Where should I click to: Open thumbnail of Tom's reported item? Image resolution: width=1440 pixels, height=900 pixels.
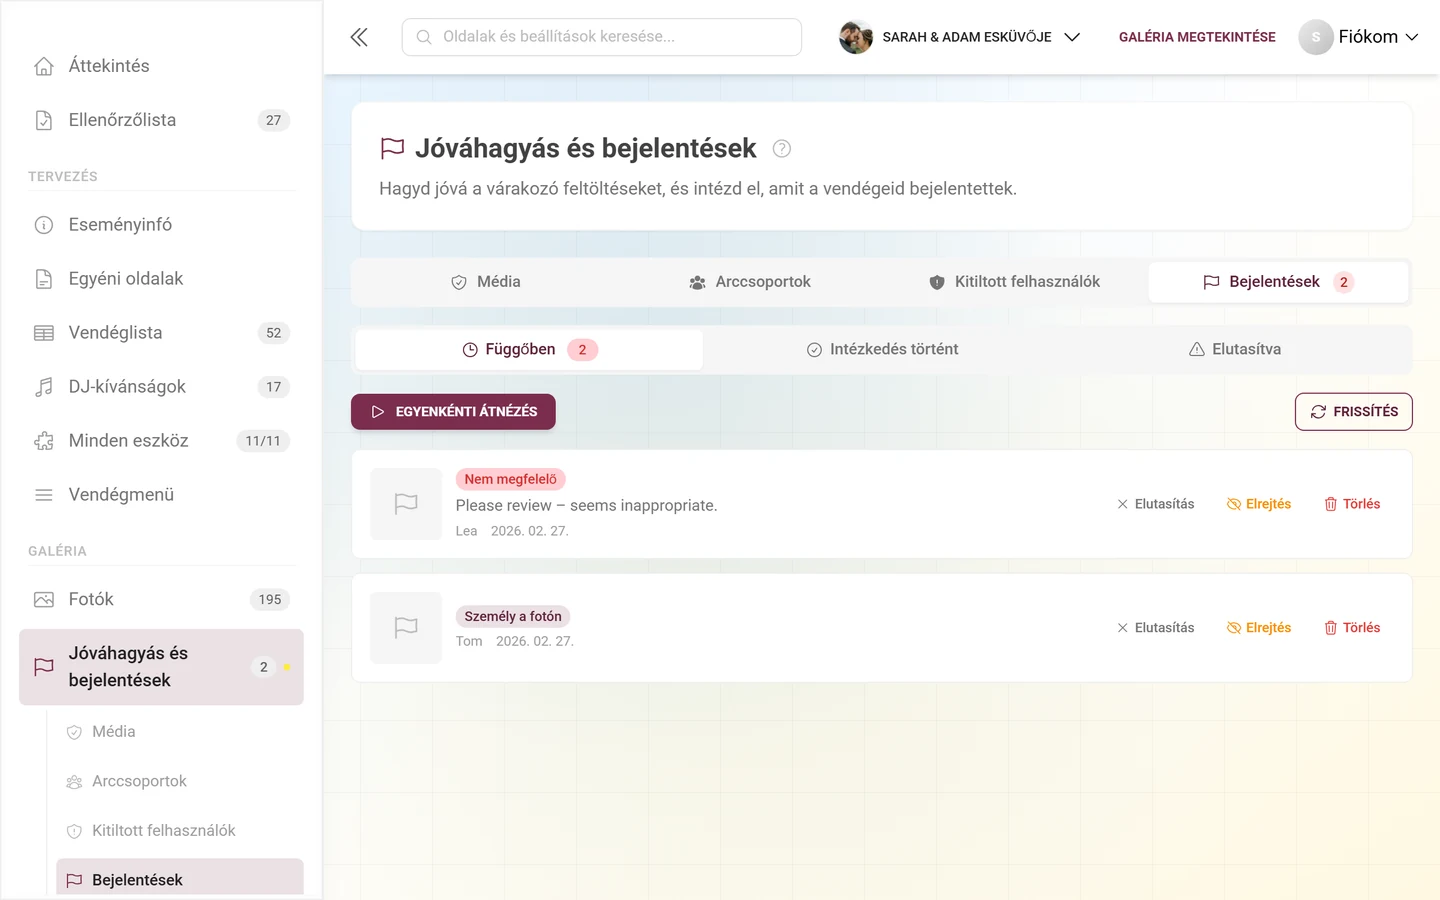(406, 628)
